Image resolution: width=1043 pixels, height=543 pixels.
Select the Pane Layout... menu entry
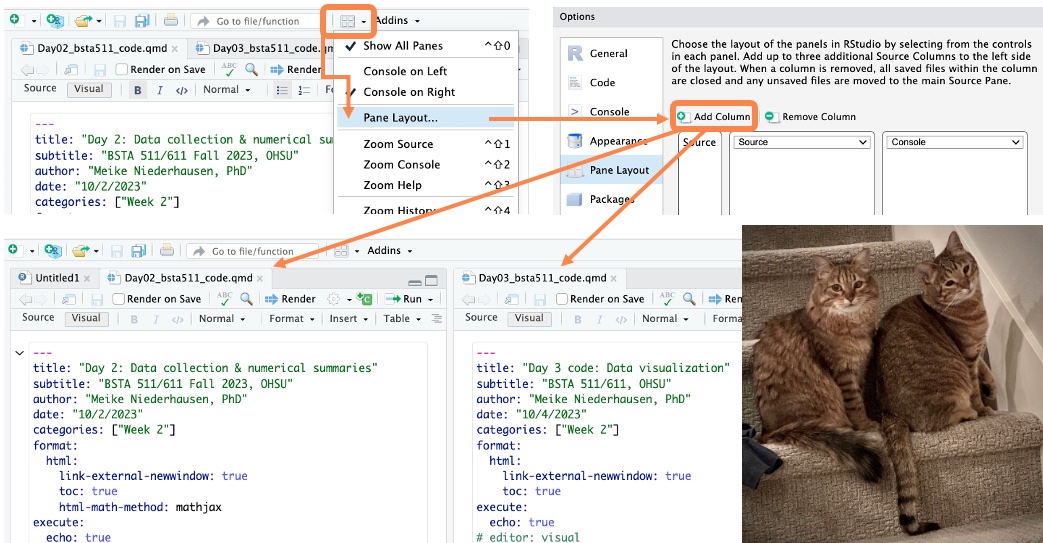[400, 117]
